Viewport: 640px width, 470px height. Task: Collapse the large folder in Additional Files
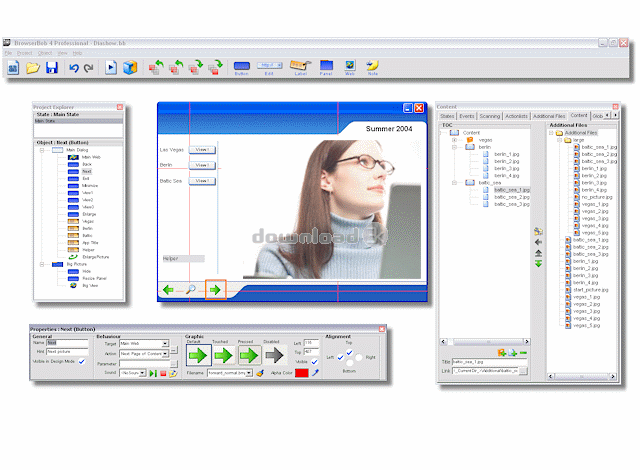point(560,140)
